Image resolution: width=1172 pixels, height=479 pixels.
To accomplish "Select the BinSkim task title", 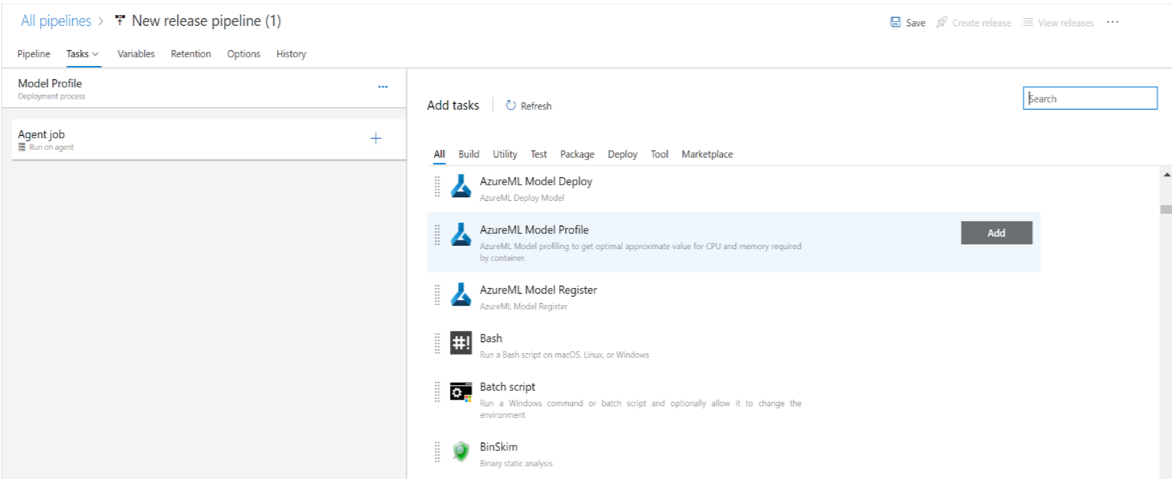I will 499,447.
